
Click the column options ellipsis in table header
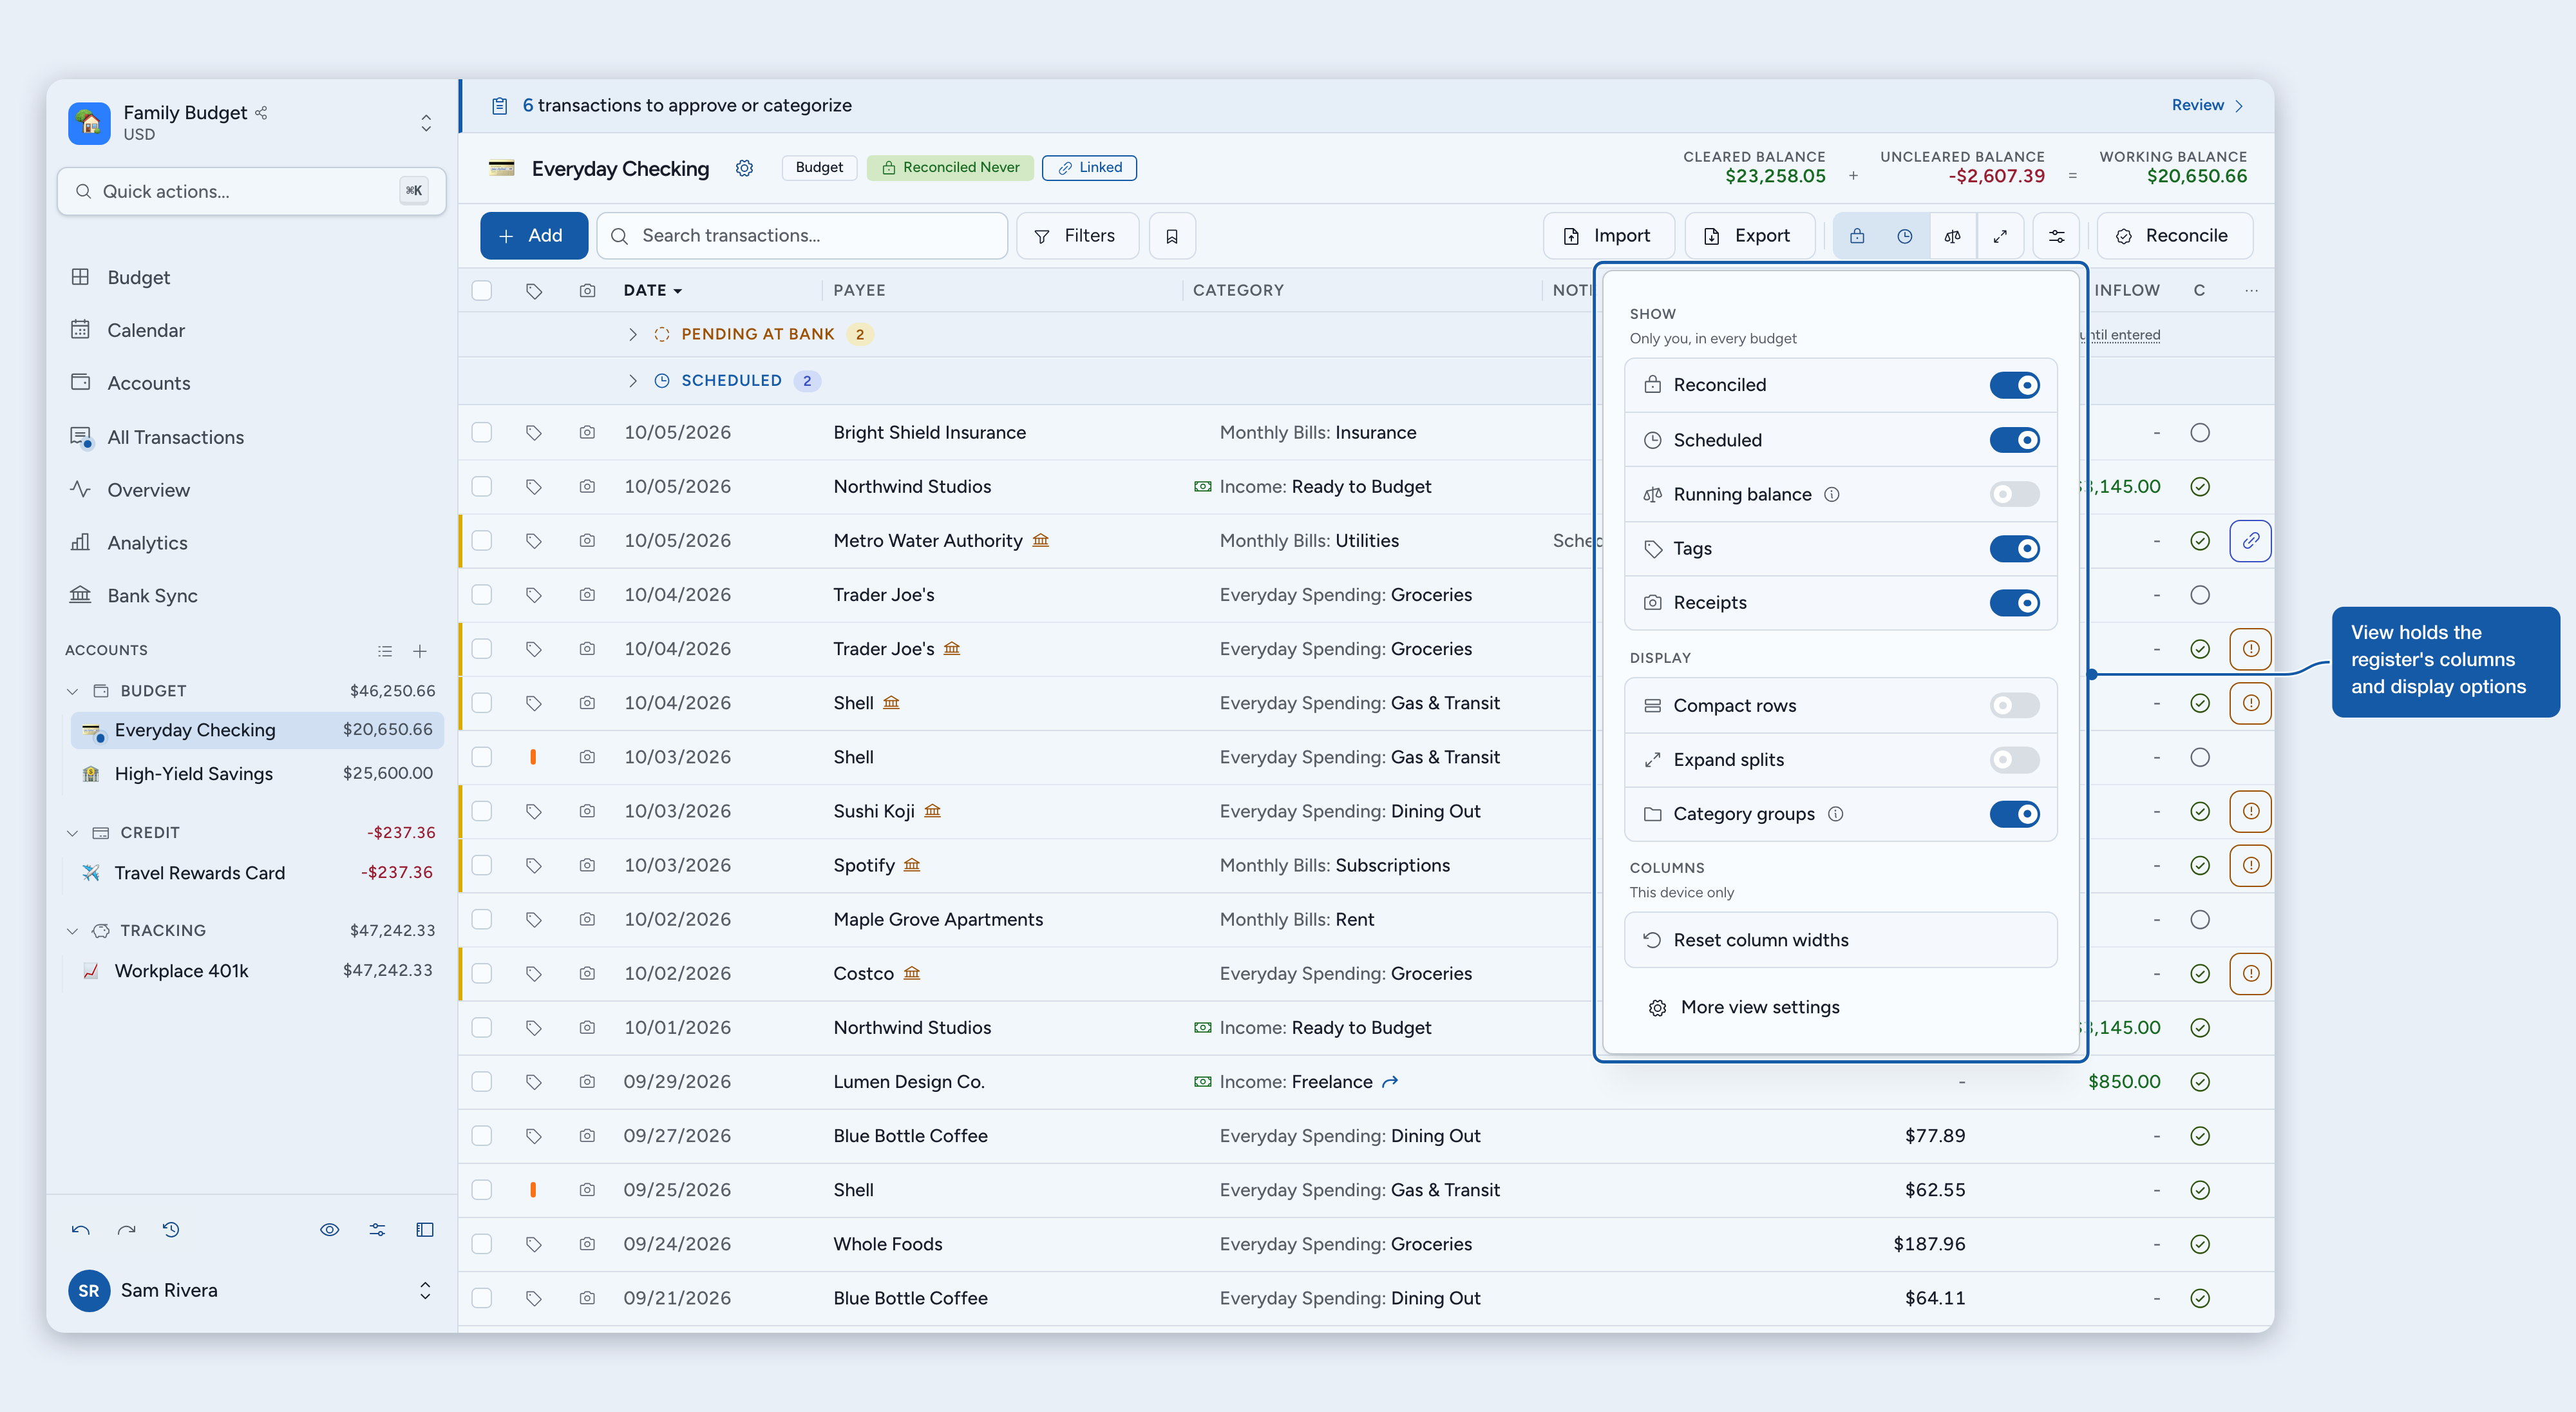(x=2251, y=291)
